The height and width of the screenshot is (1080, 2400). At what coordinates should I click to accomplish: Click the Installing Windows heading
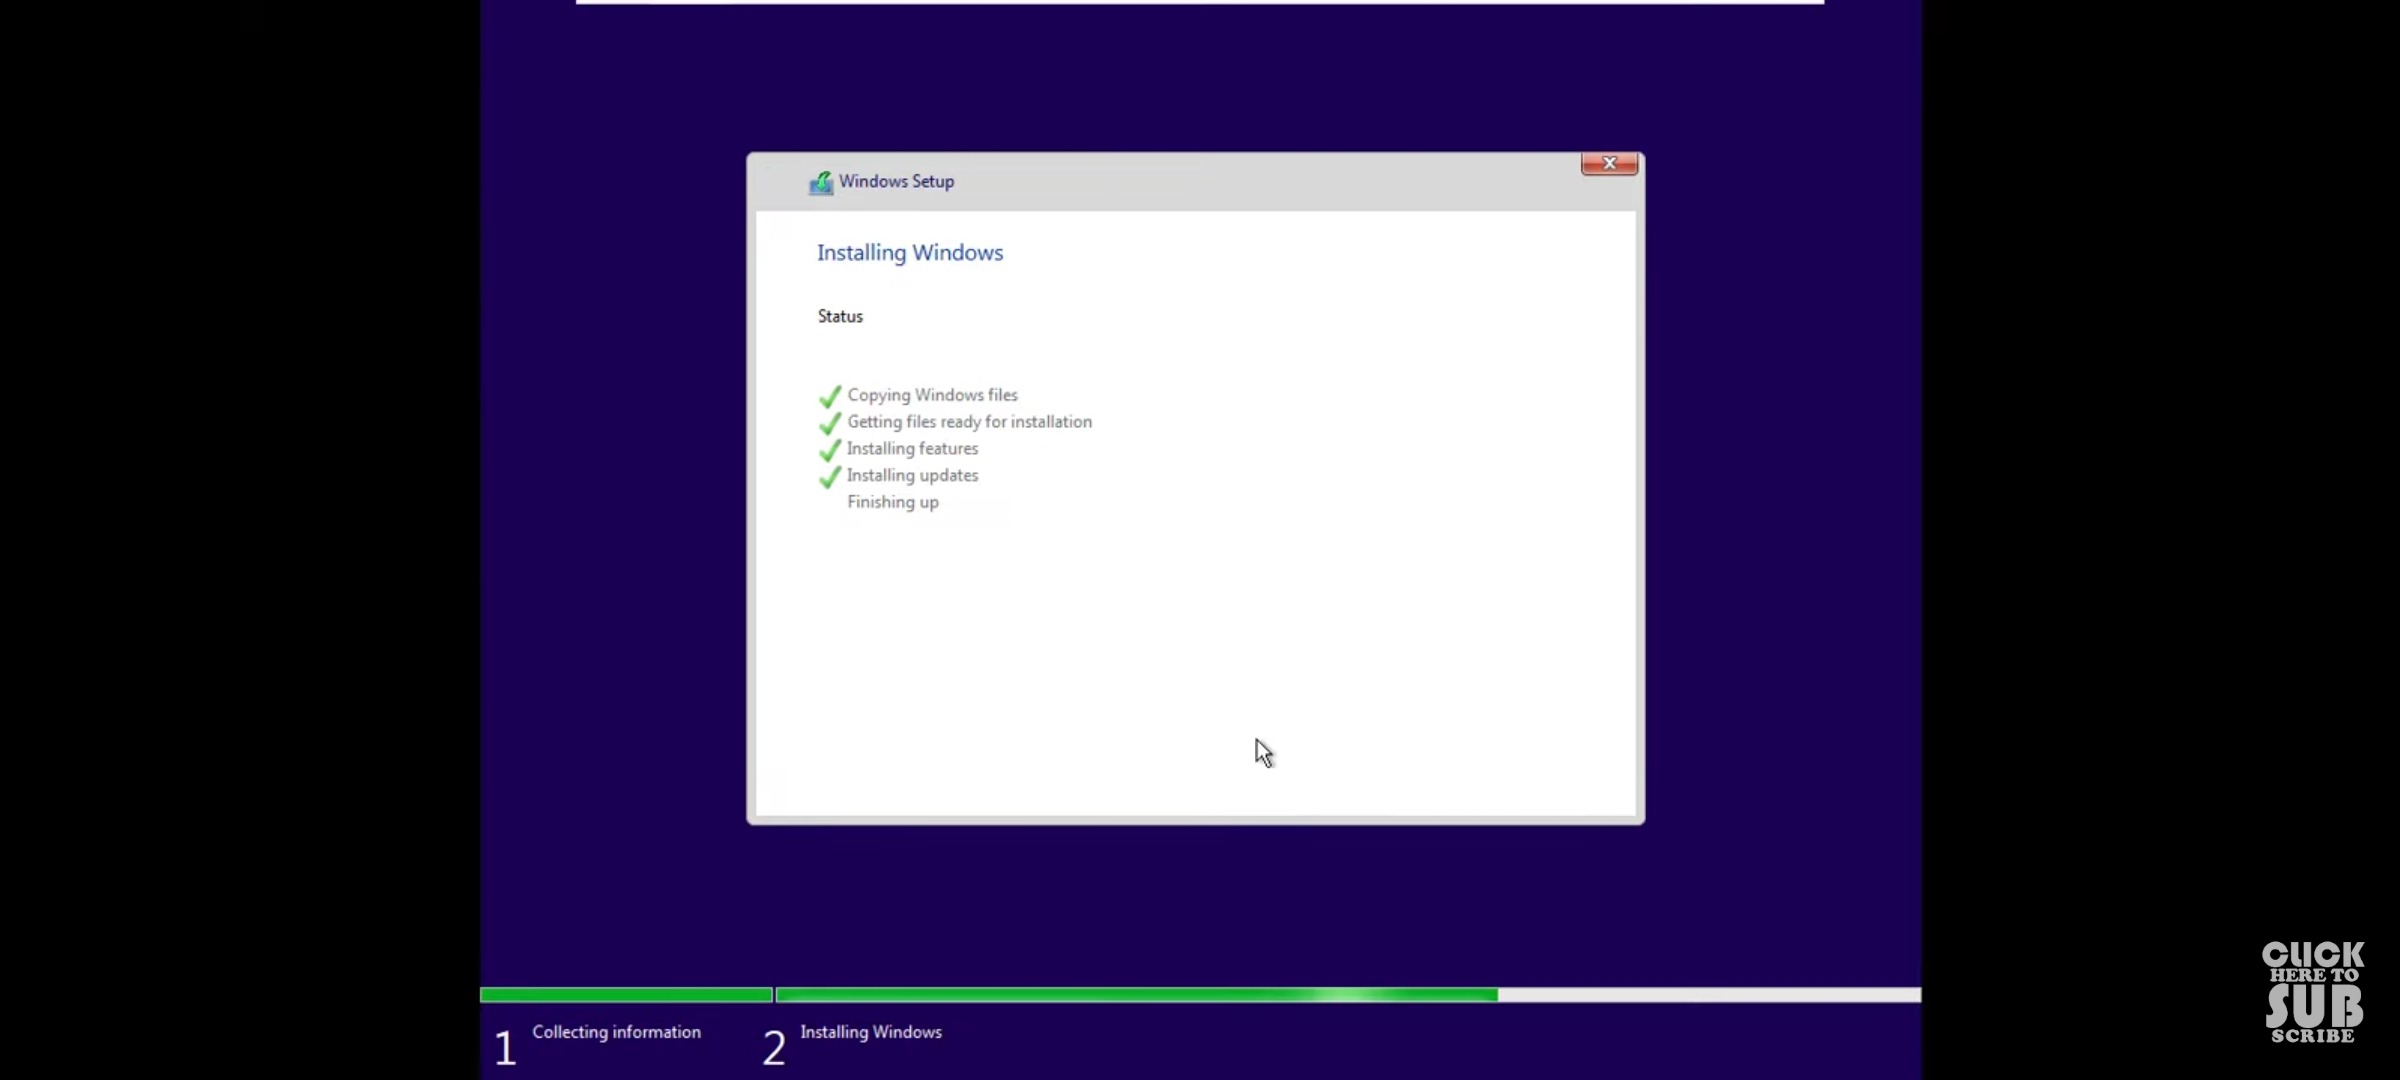pos(909,253)
